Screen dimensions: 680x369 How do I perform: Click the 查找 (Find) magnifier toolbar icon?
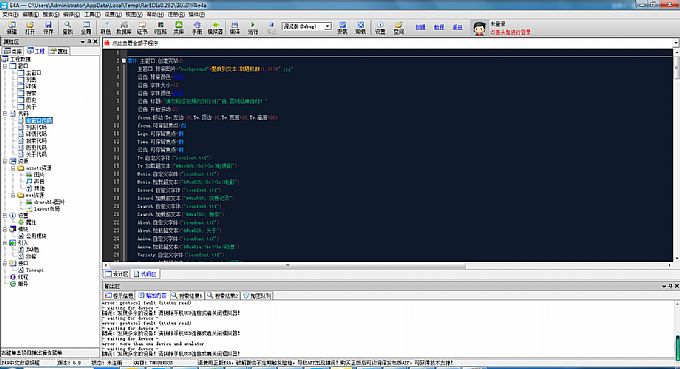[x=68, y=28]
